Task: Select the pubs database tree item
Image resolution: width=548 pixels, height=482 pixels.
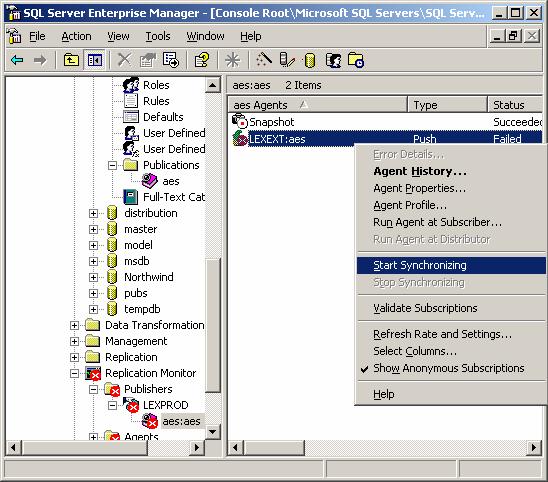Action: pyautogui.click(x=136, y=293)
